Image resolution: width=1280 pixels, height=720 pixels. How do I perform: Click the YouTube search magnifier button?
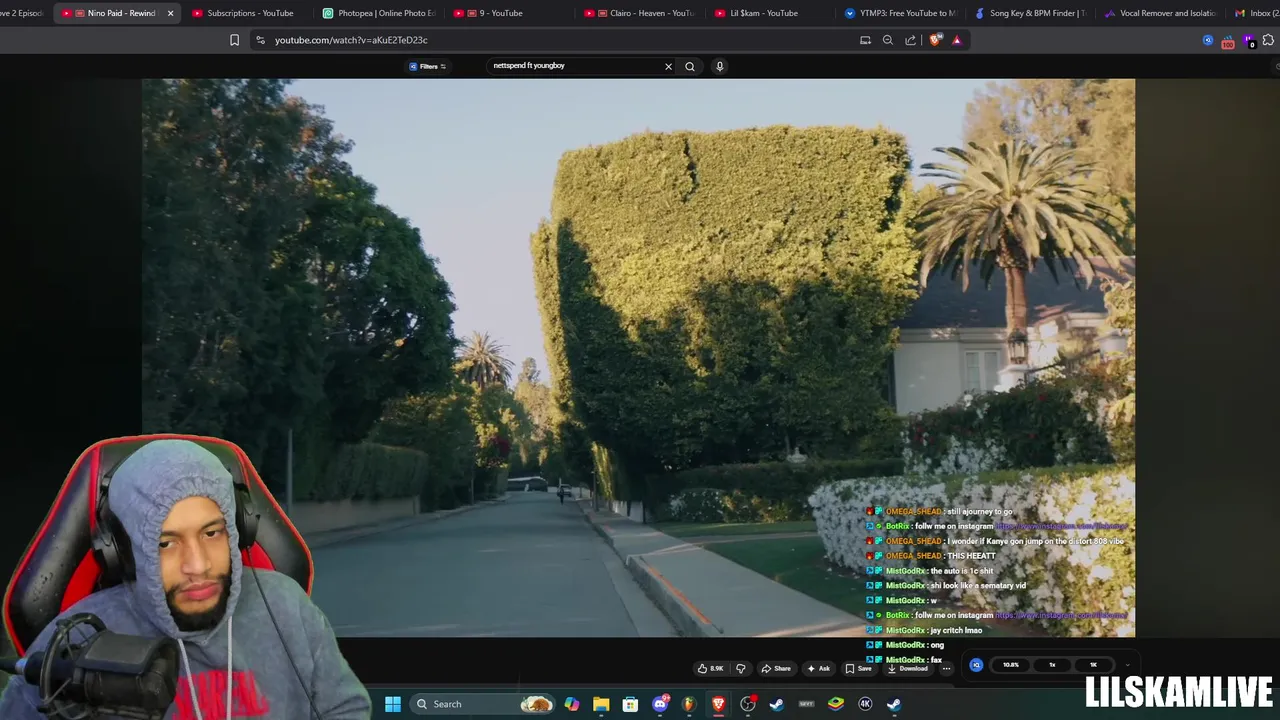[x=690, y=66]
